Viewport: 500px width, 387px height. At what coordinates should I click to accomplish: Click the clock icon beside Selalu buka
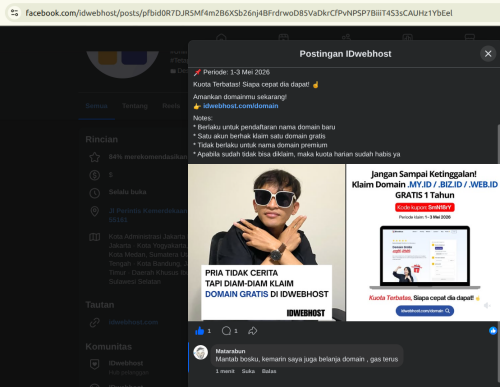[x=95, y=193]
